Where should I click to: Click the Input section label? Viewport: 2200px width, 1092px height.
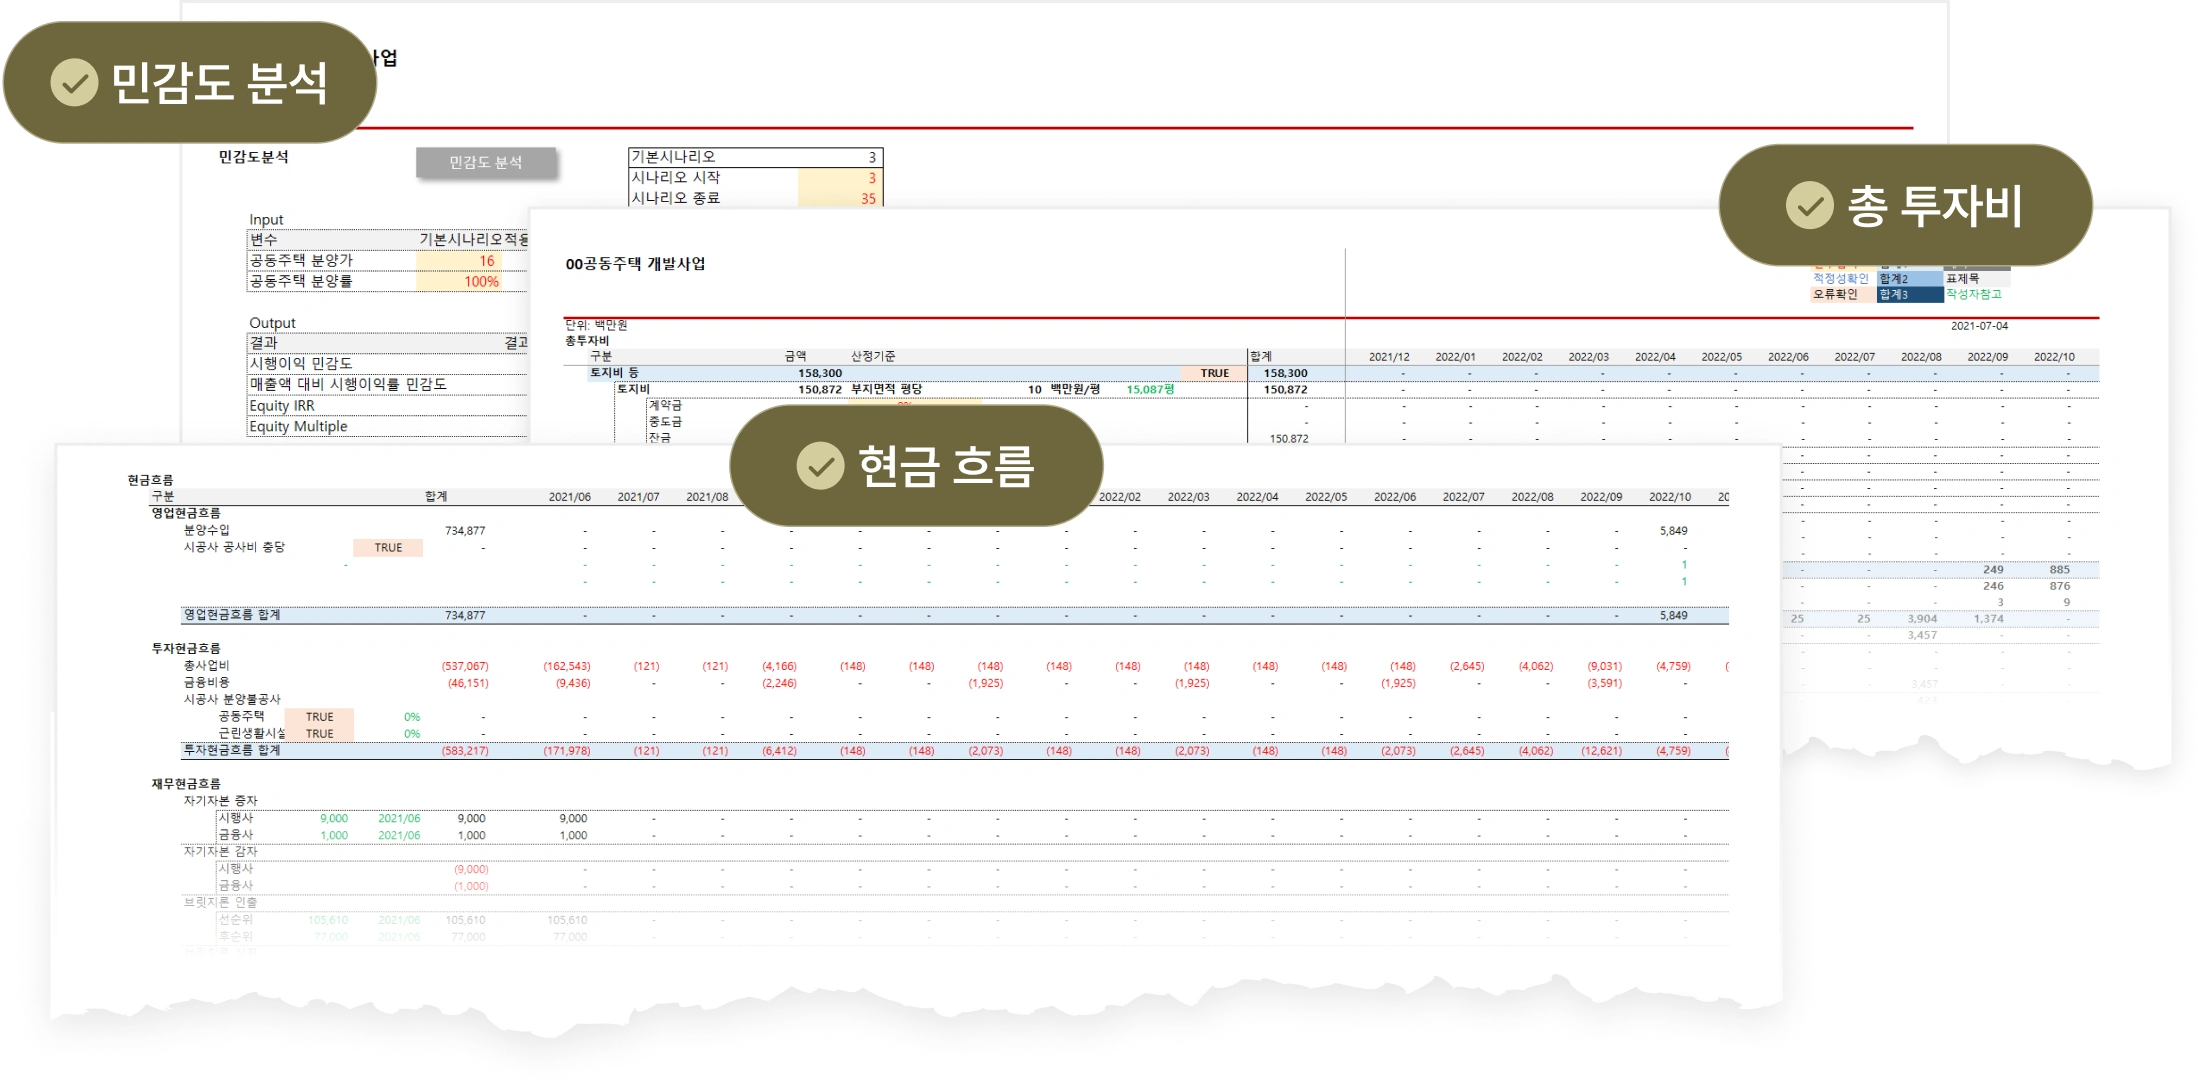[266, 220]
